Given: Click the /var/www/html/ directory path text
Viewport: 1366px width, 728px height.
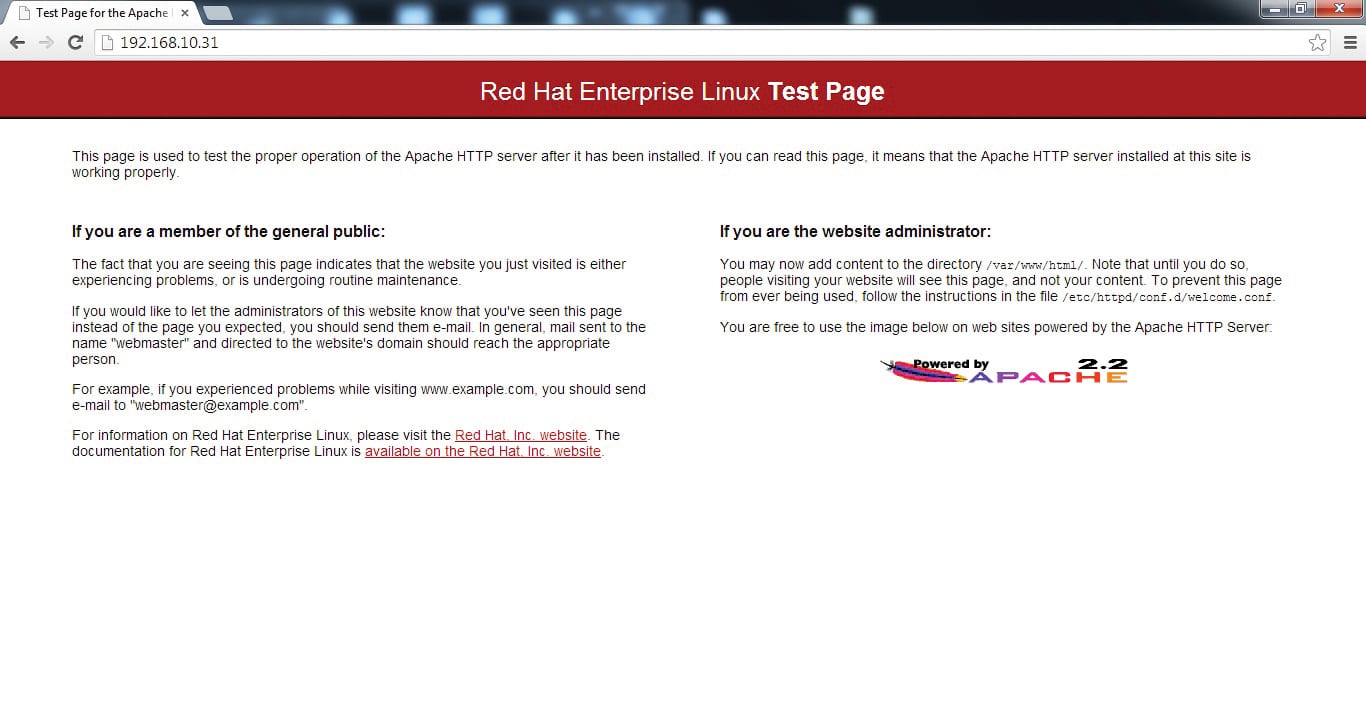Looking at the screenshot, I should point(1035,265).
